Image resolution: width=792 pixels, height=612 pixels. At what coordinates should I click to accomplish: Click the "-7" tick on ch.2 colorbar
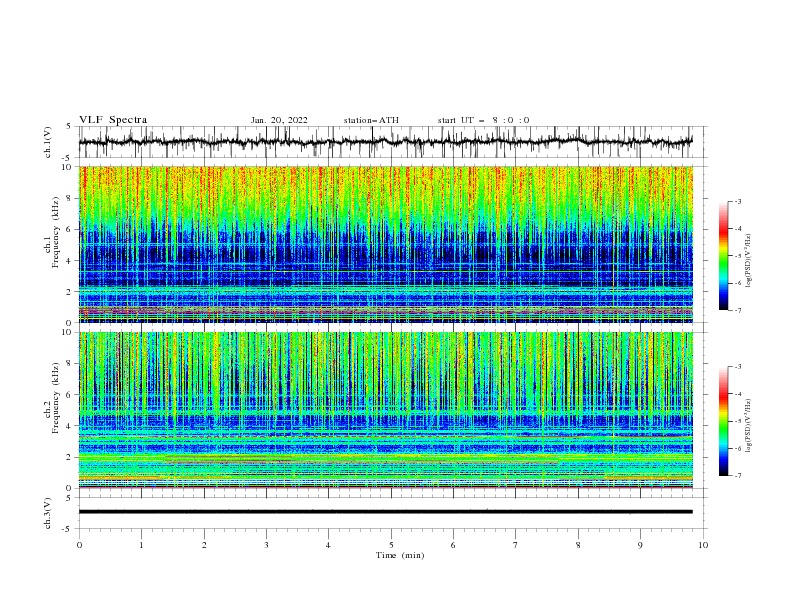[x=738, y=476]
